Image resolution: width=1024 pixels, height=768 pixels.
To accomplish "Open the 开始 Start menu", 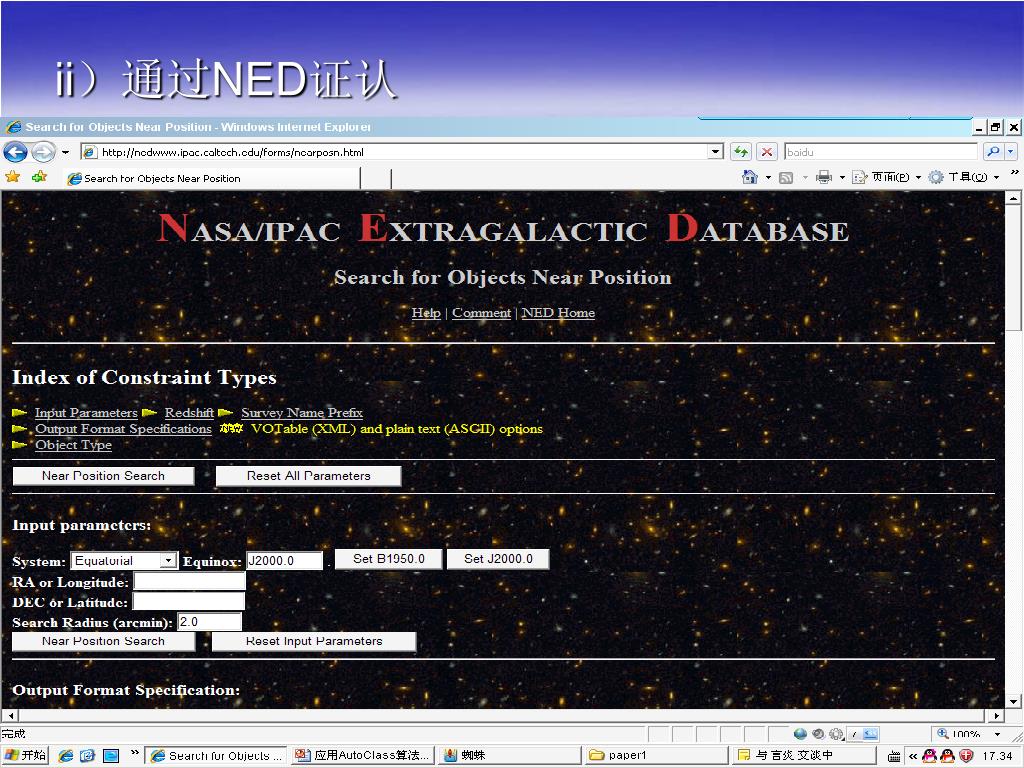I will click(25, 756).
